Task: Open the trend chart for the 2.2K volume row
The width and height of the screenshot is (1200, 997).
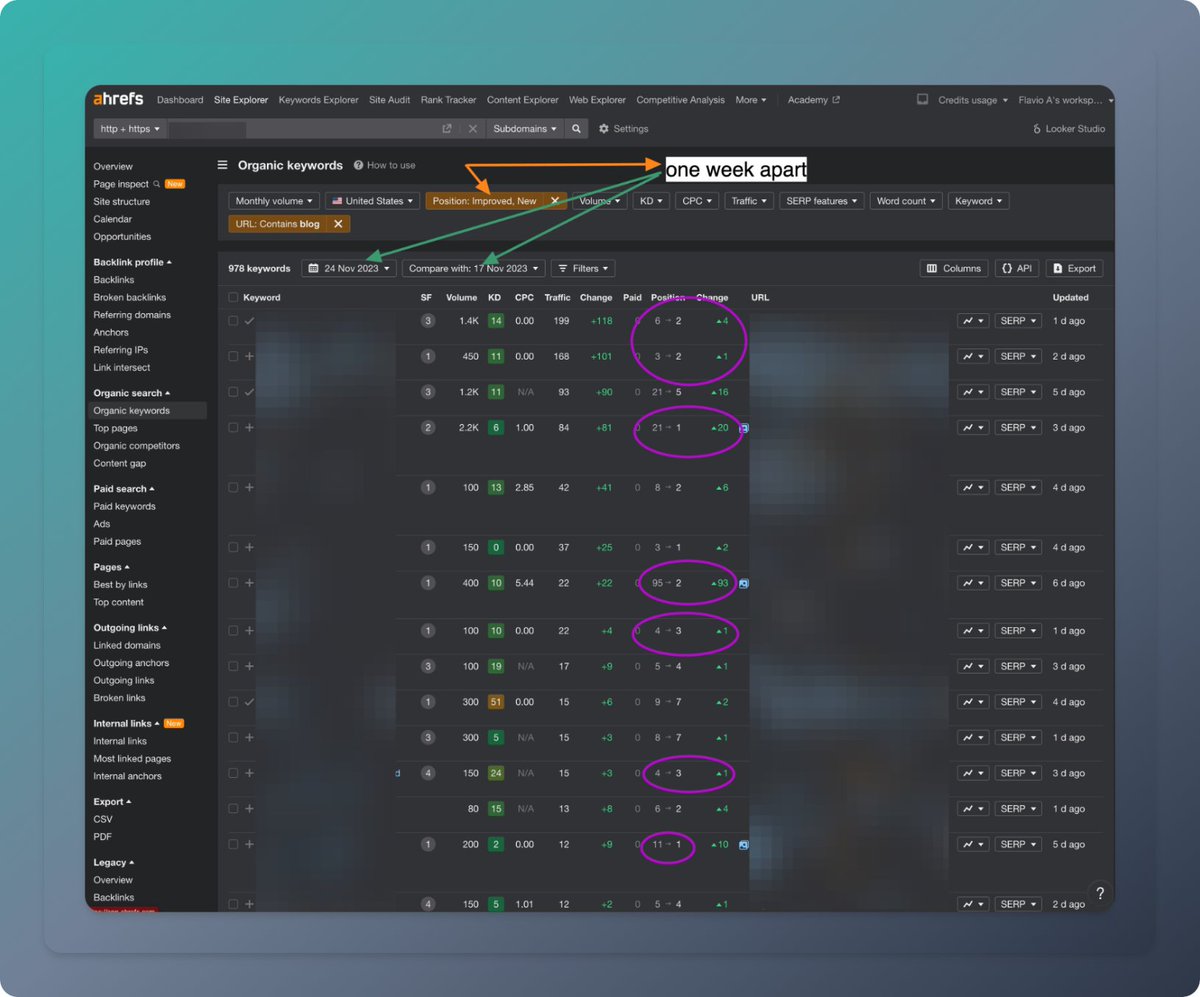Action: point(973,427)
